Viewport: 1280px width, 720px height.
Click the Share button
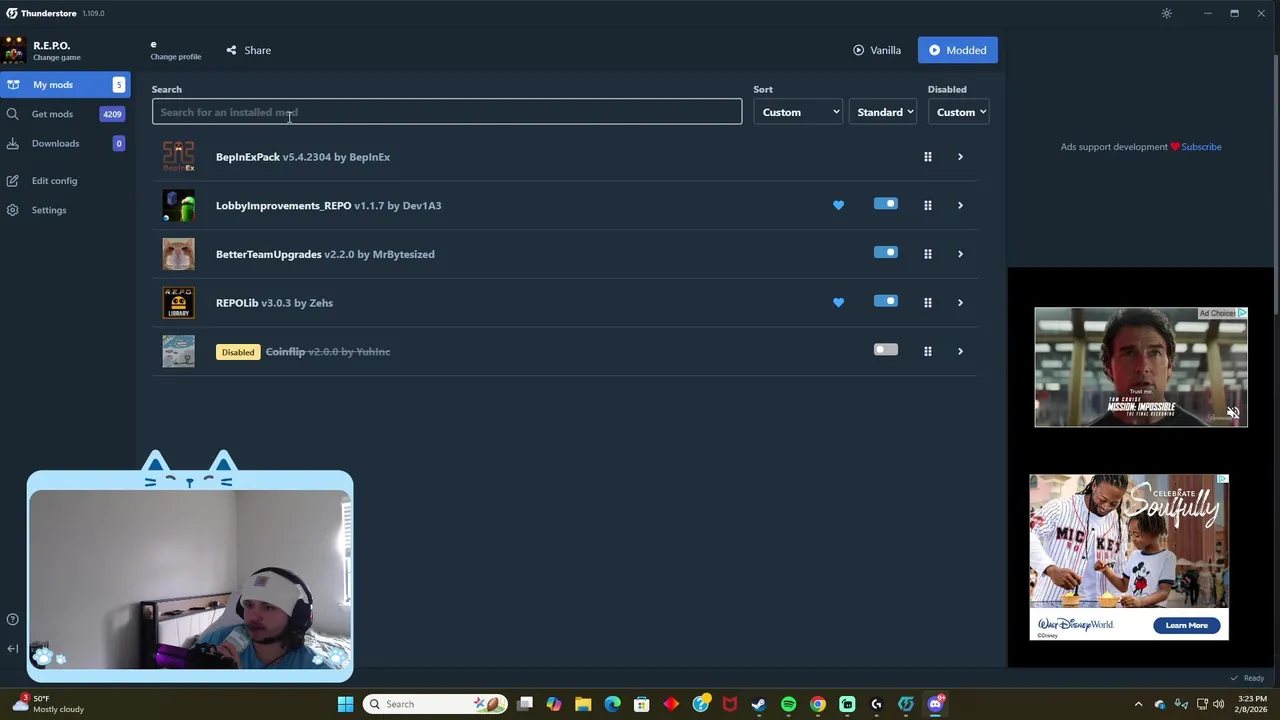(248, 50)
